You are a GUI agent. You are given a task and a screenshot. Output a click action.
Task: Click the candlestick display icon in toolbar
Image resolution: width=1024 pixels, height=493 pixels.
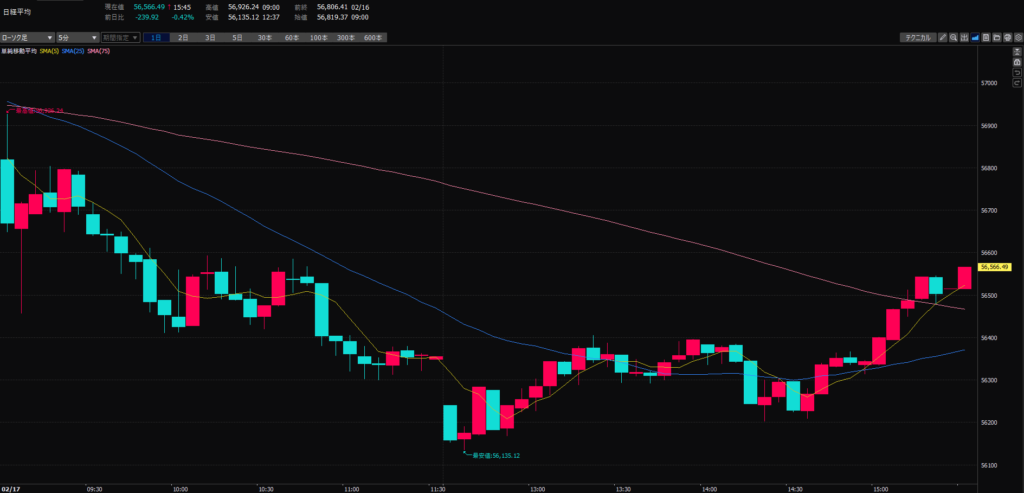pos(963,37)
